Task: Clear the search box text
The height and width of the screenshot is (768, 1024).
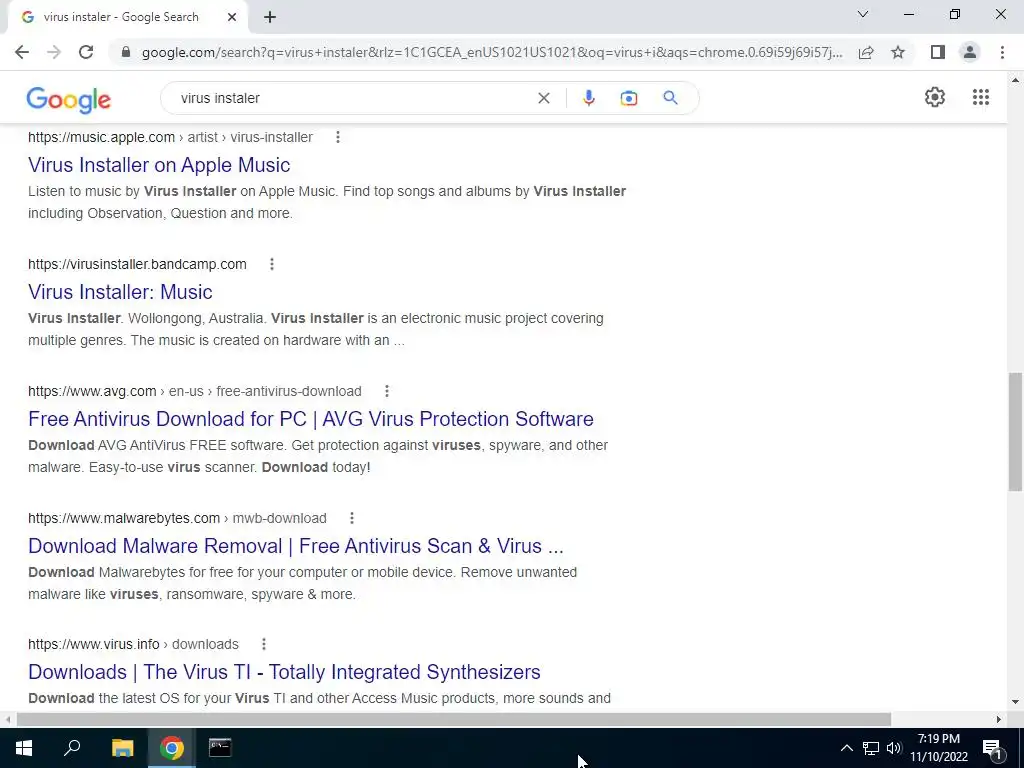Action: [x=543, y=98]
